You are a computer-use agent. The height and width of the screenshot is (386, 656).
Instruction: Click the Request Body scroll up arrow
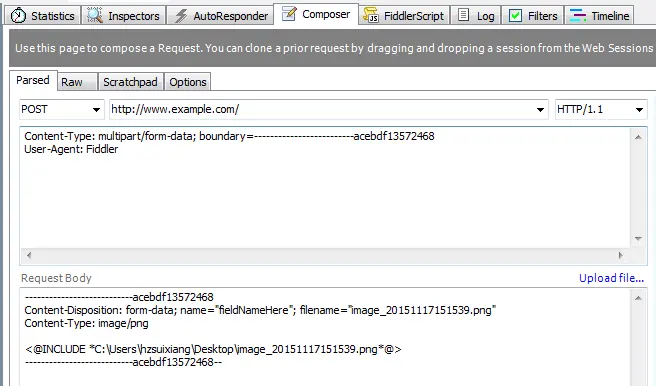point(638,298)
